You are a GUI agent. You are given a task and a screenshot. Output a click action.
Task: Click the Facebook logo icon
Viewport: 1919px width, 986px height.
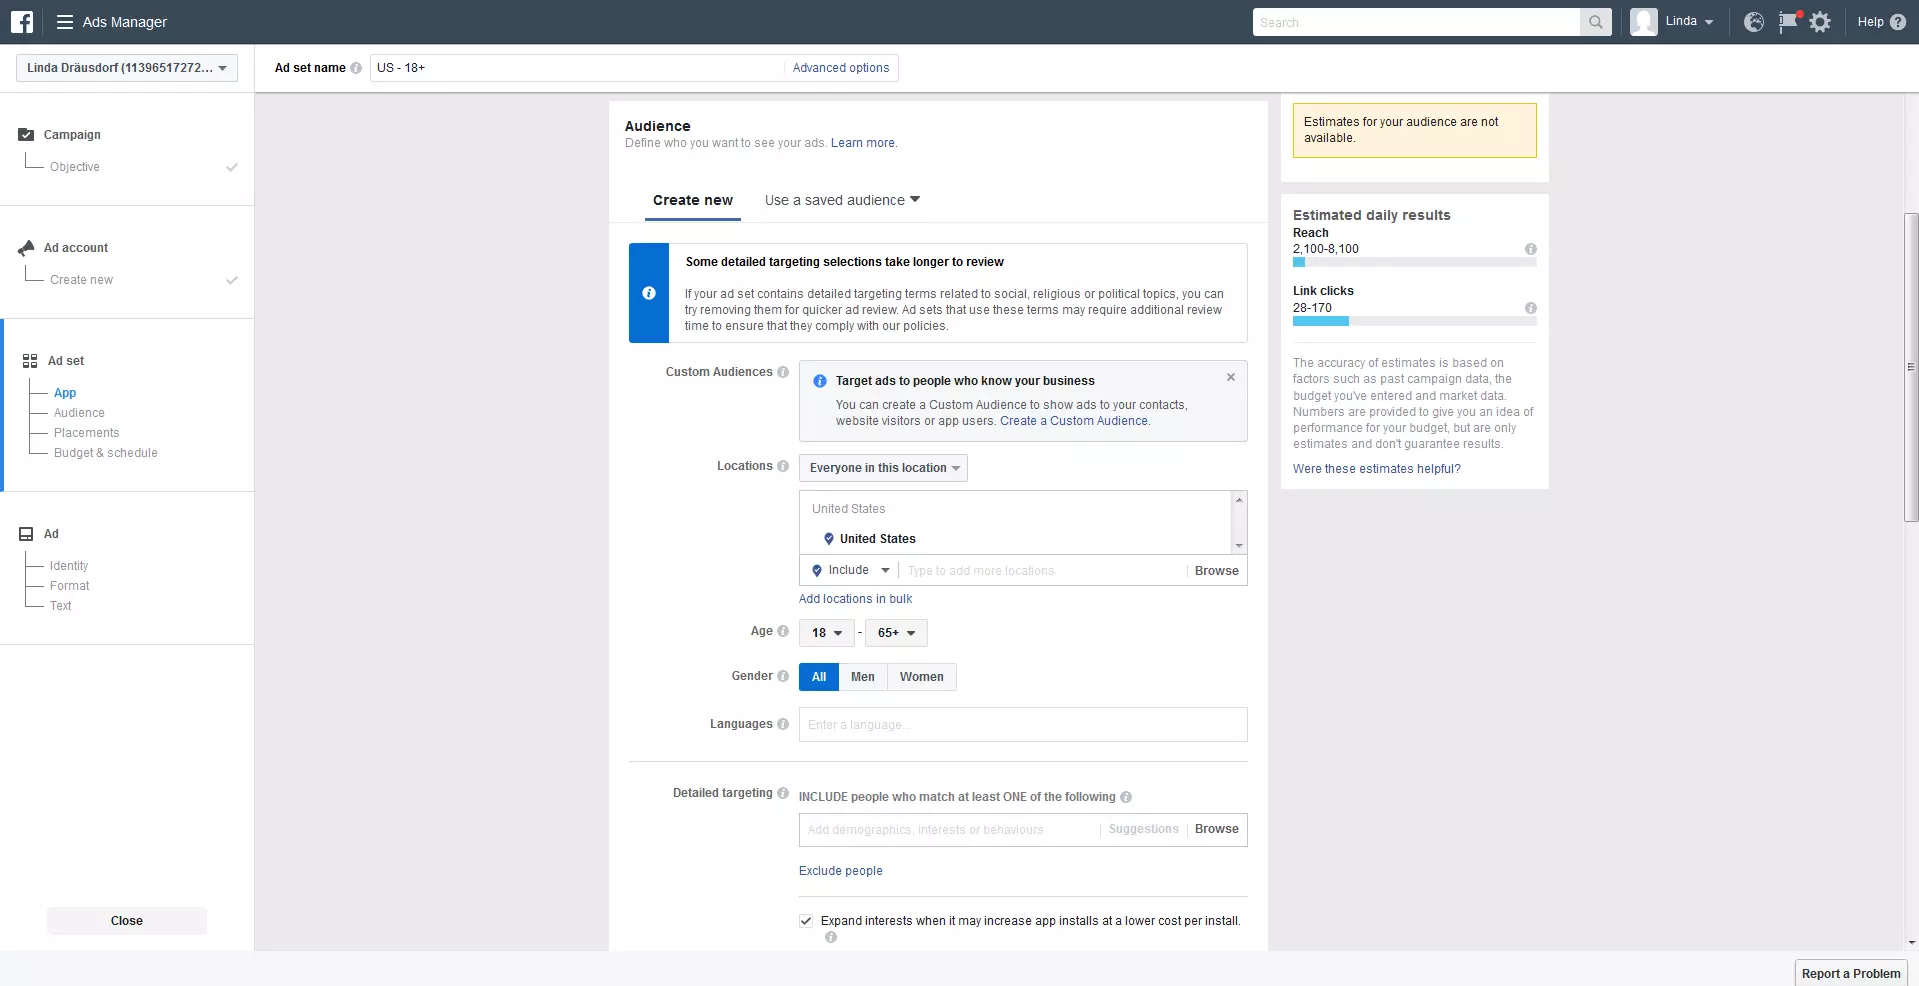[22, 22]
